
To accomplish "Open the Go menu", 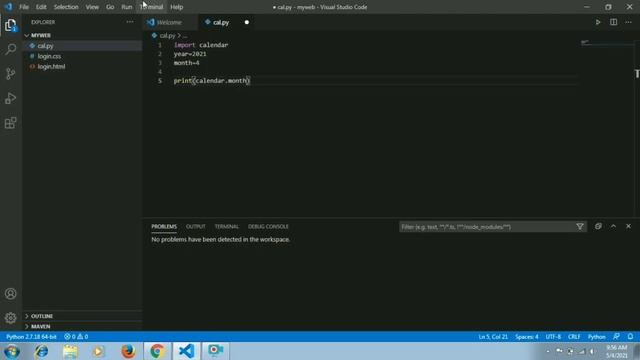I will click(110, 7).
